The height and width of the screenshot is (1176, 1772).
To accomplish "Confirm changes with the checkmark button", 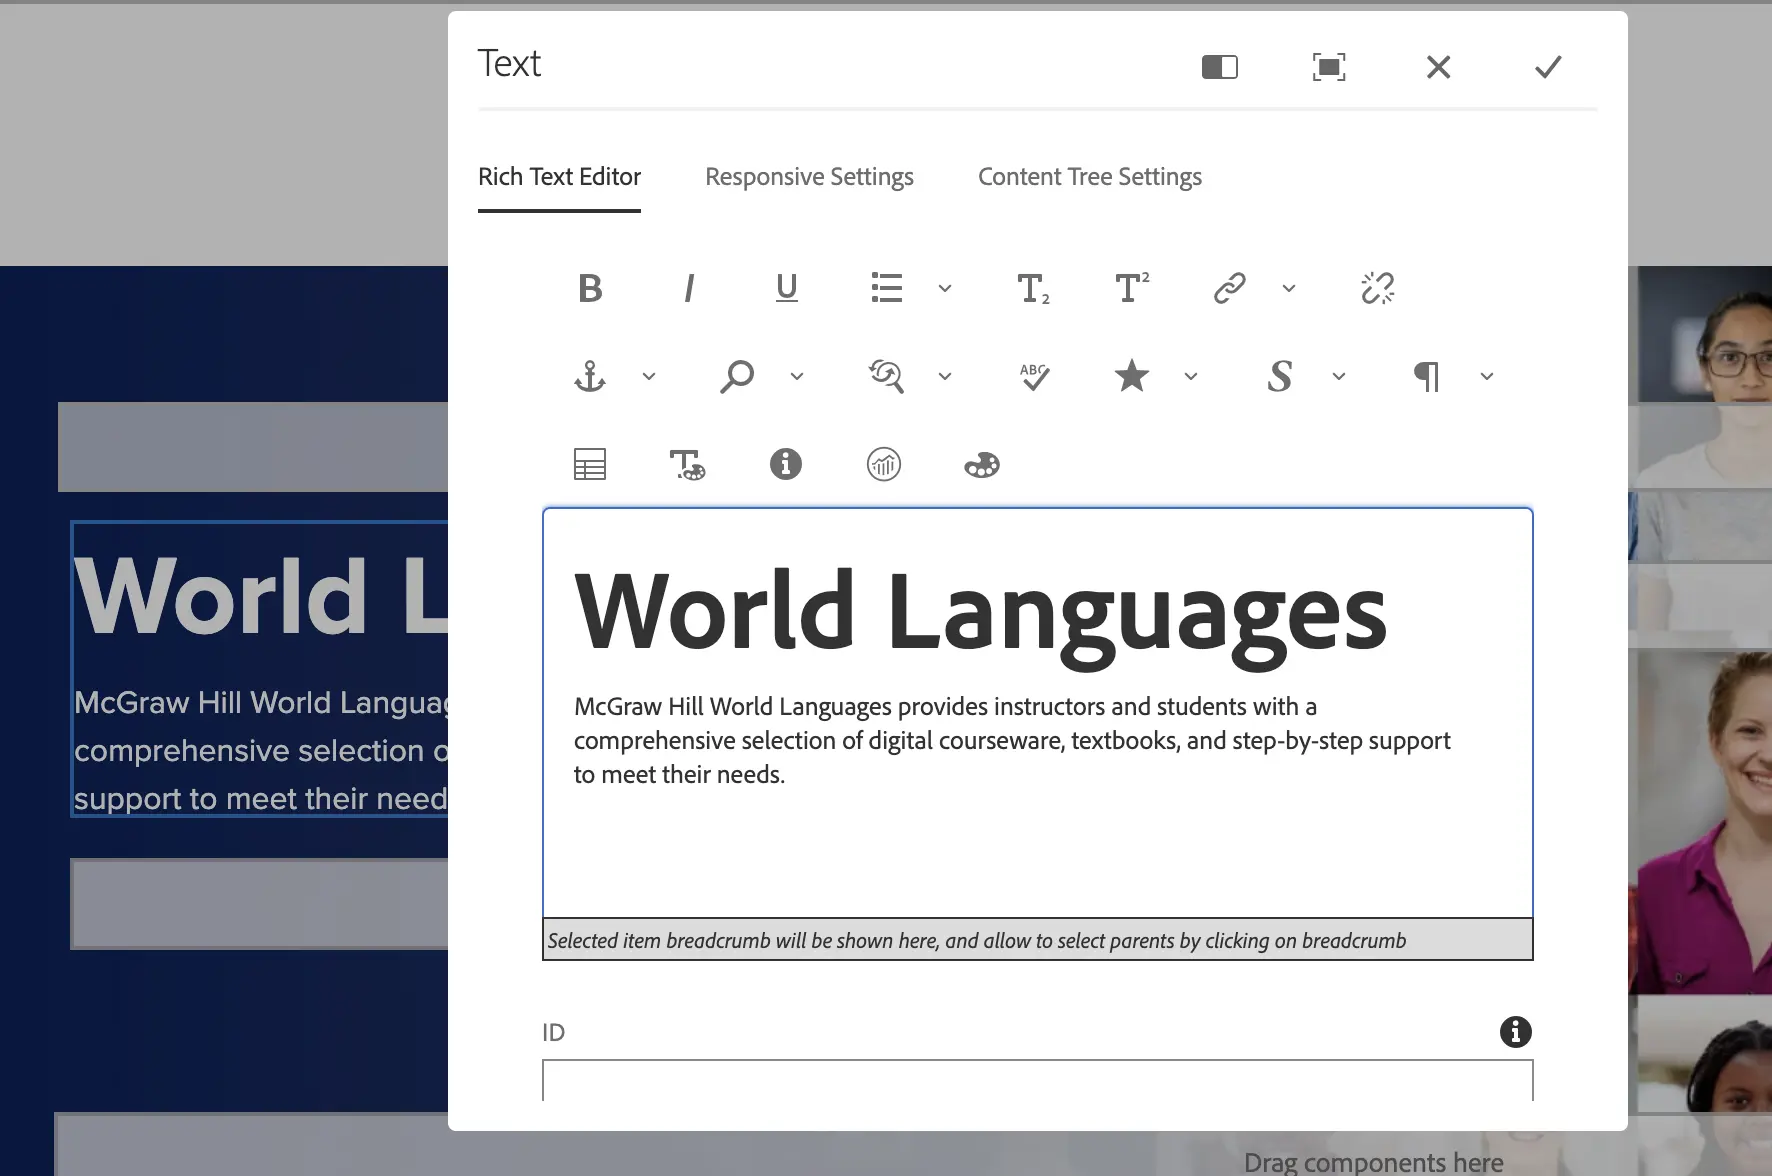I will click(x=1547, y=67).
